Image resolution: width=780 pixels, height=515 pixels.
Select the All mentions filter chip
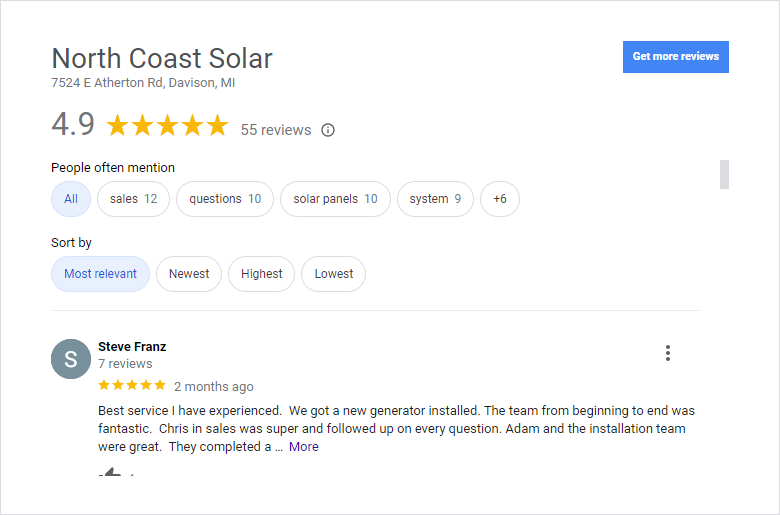(x=71, y=199)
